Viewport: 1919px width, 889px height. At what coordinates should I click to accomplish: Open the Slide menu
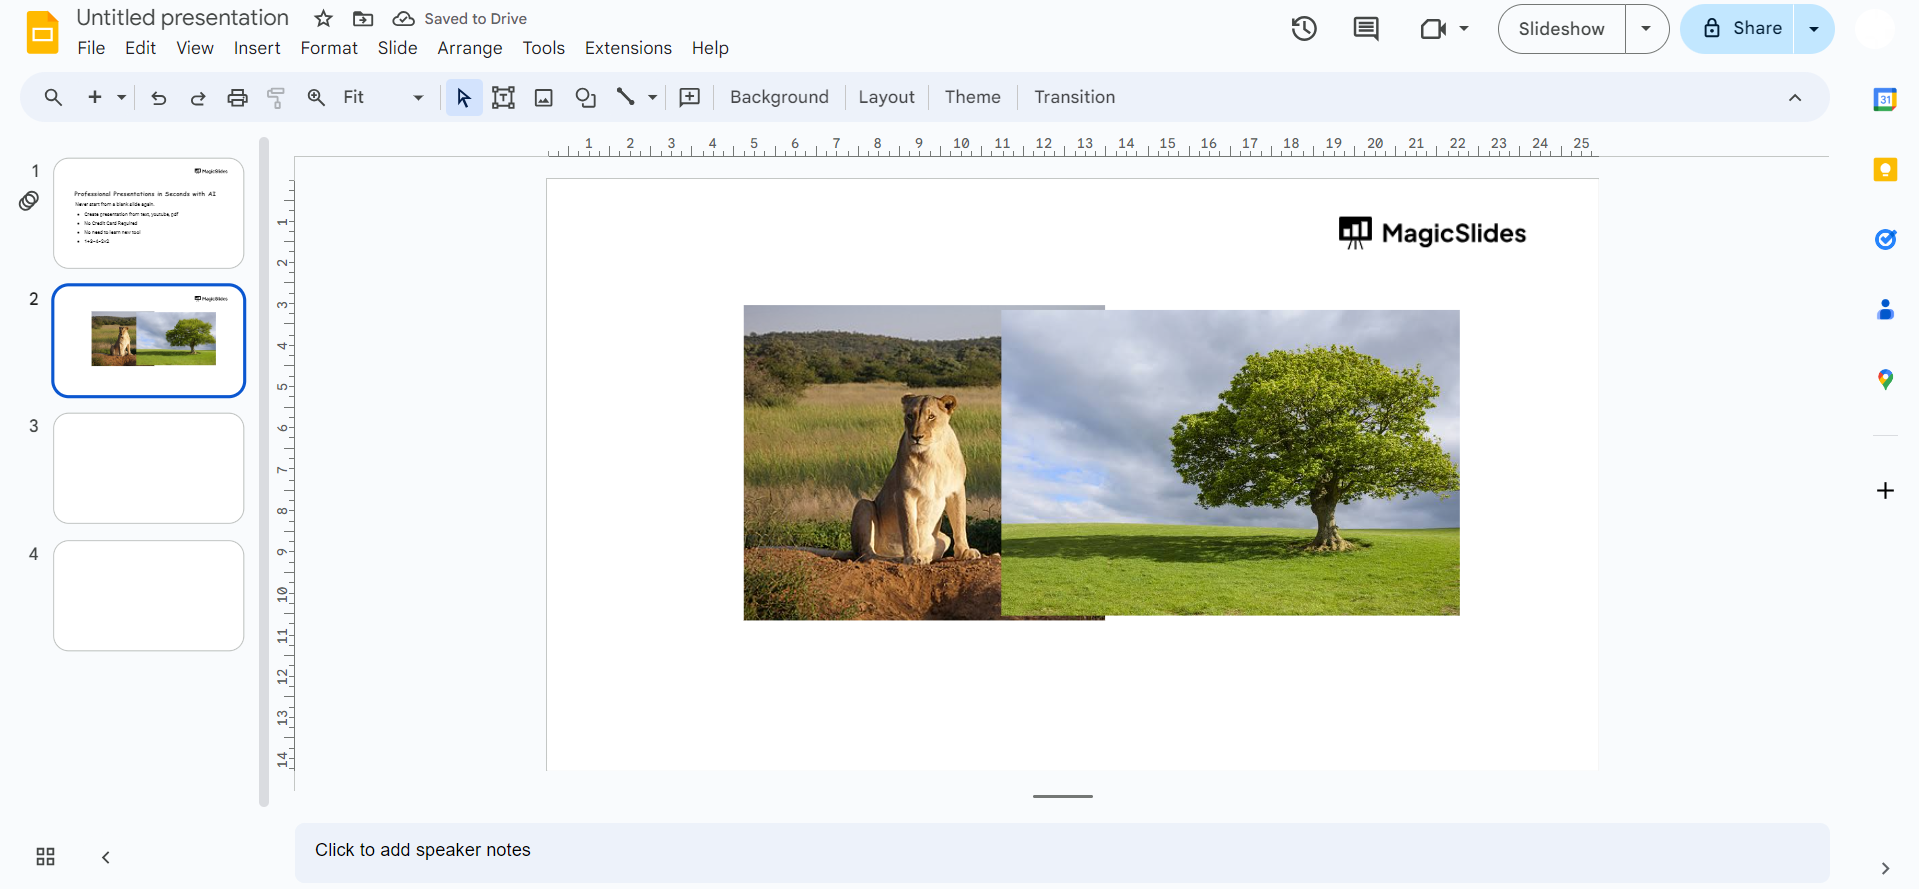click(x=397, y=48)
